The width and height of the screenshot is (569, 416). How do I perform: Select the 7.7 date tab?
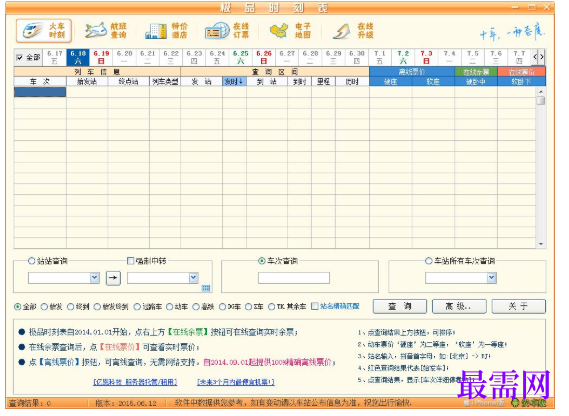coord(519,57)
